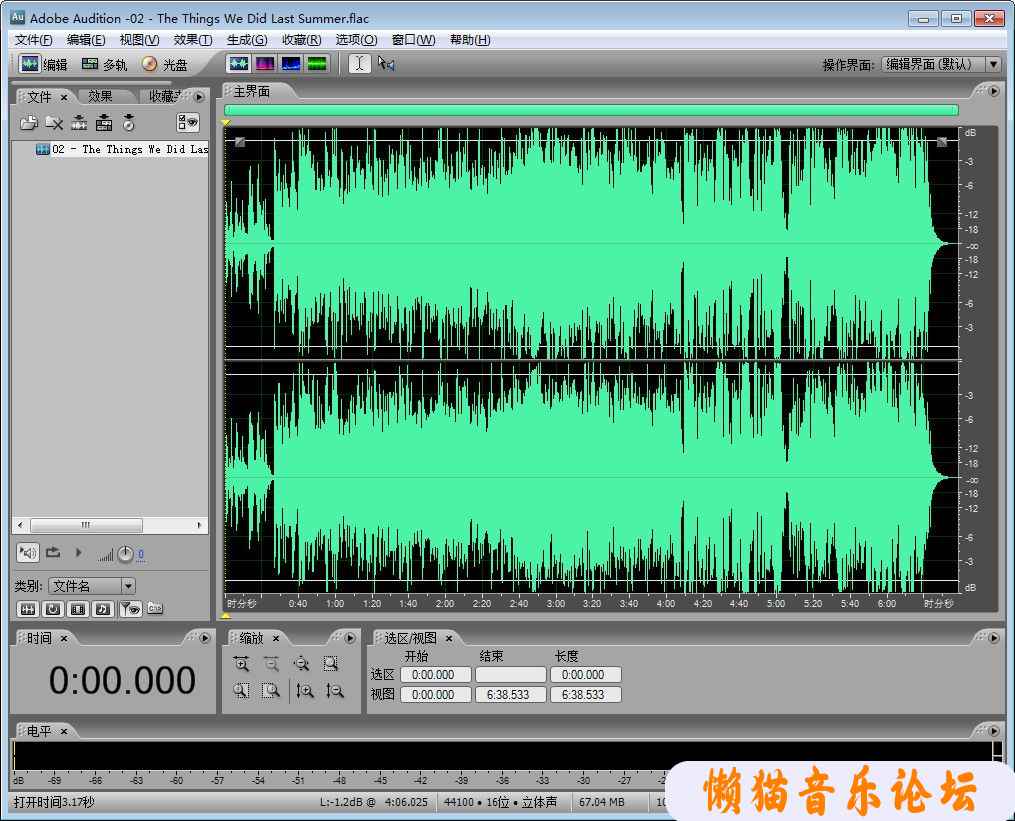Toggle the show markers filter eye button
Viewport: 1015px width, 821px height.
(131, 609)
